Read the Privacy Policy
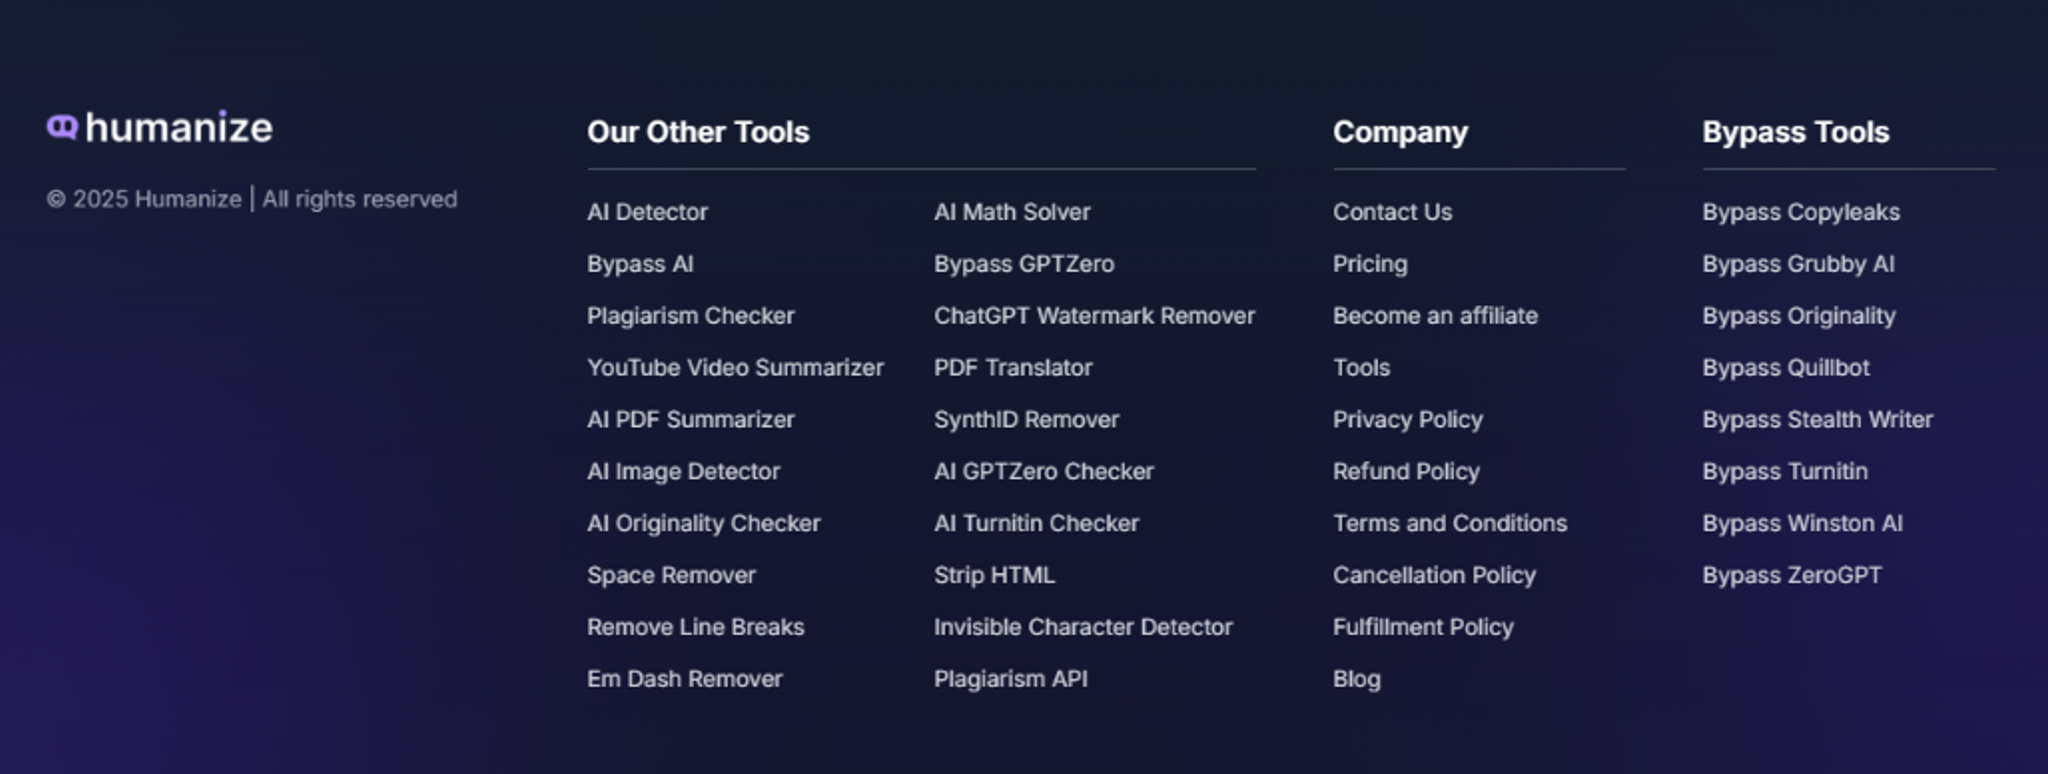 point(1408,420)
